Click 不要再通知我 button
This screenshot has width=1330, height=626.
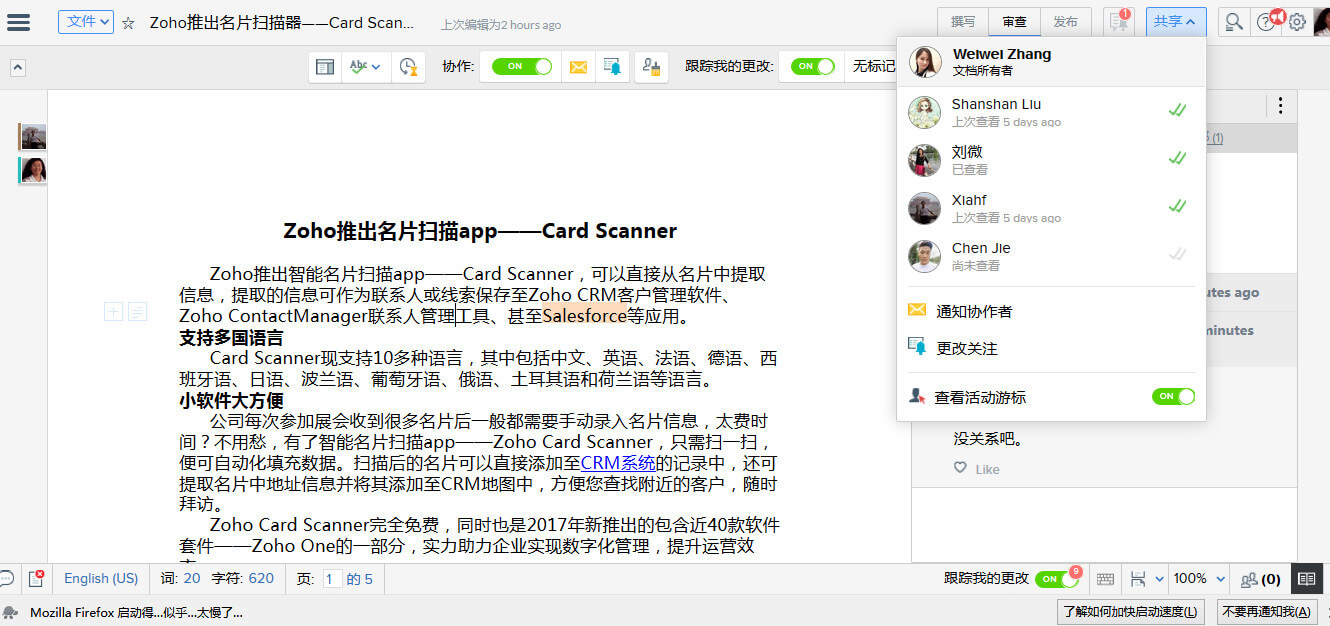[x=1269, y=612]
